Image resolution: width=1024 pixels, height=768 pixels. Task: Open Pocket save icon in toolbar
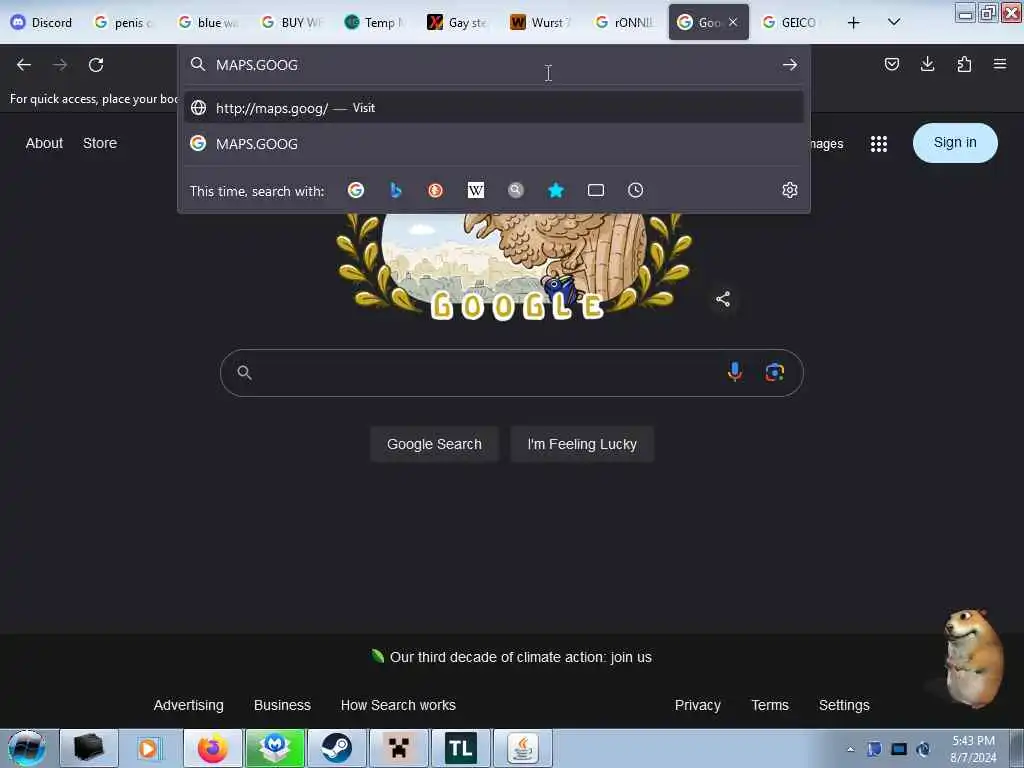(891, 64)
